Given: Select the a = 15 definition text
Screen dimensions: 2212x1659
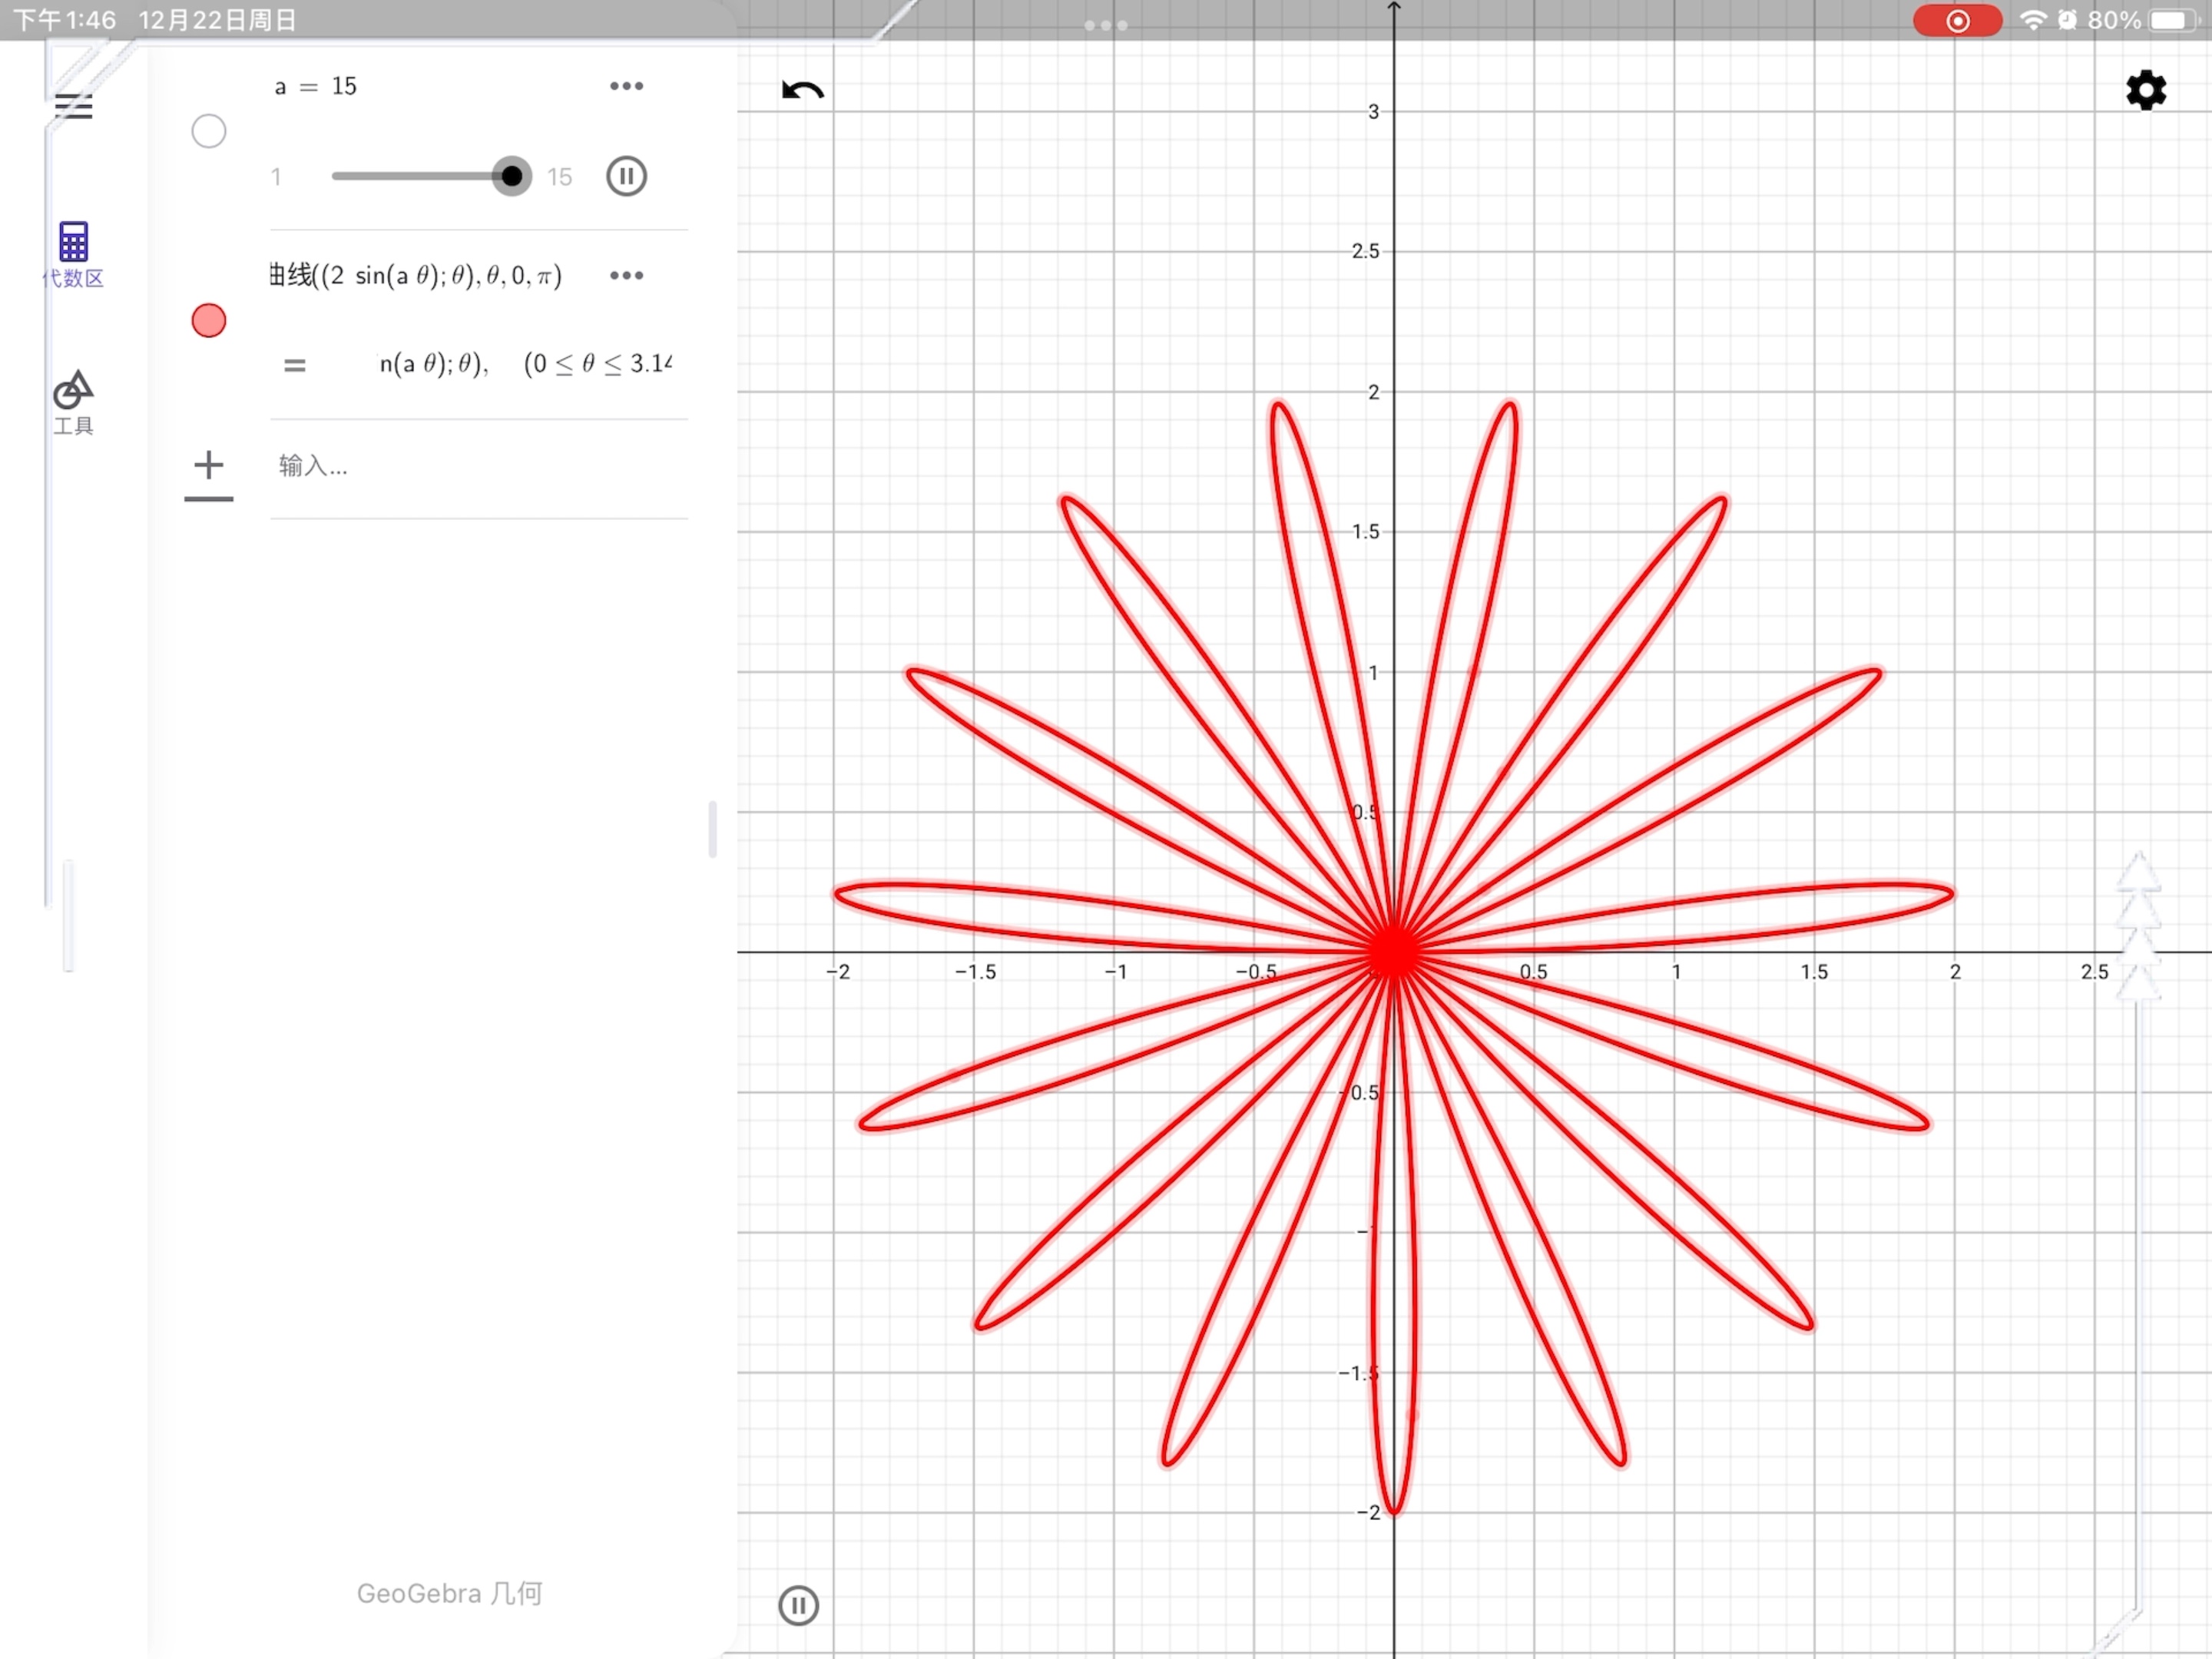Looking at the screenshot, I should [x=316, y=86].
